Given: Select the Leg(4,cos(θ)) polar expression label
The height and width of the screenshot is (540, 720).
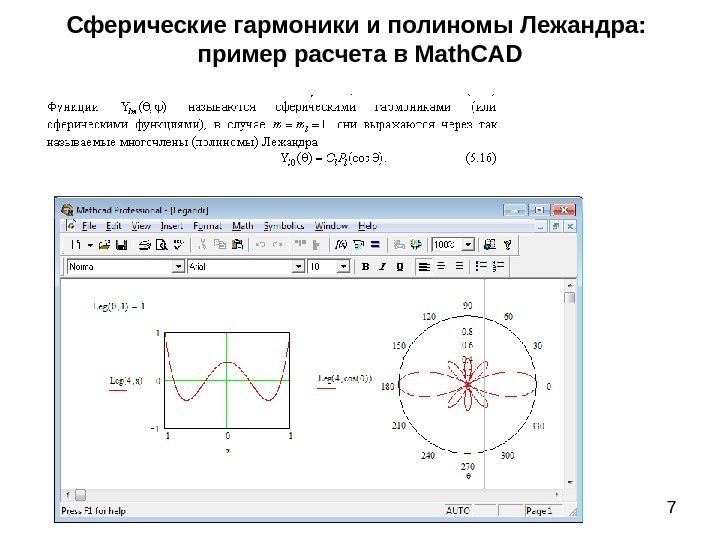Looking at the screenshot, I should coord(345,378).
